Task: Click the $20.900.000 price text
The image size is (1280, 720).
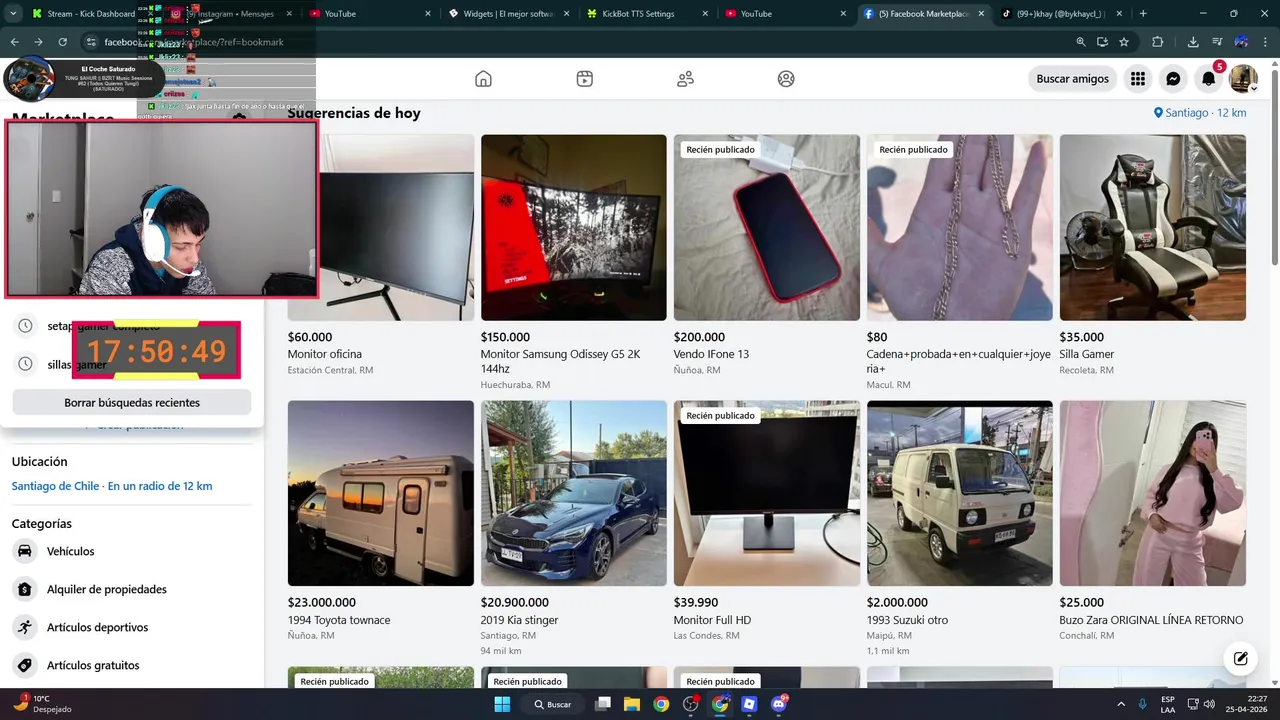Action: click(x=514, y=602)
